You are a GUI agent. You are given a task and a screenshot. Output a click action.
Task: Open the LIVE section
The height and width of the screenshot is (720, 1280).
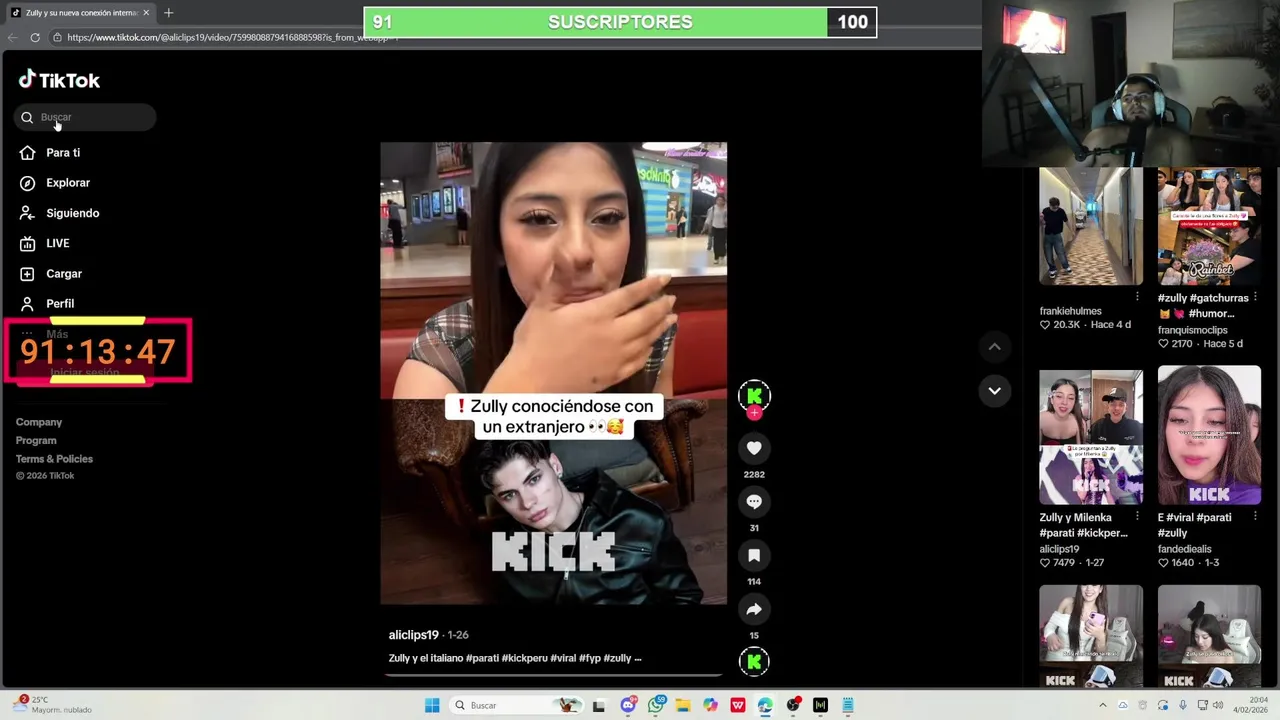coord(44,243)
